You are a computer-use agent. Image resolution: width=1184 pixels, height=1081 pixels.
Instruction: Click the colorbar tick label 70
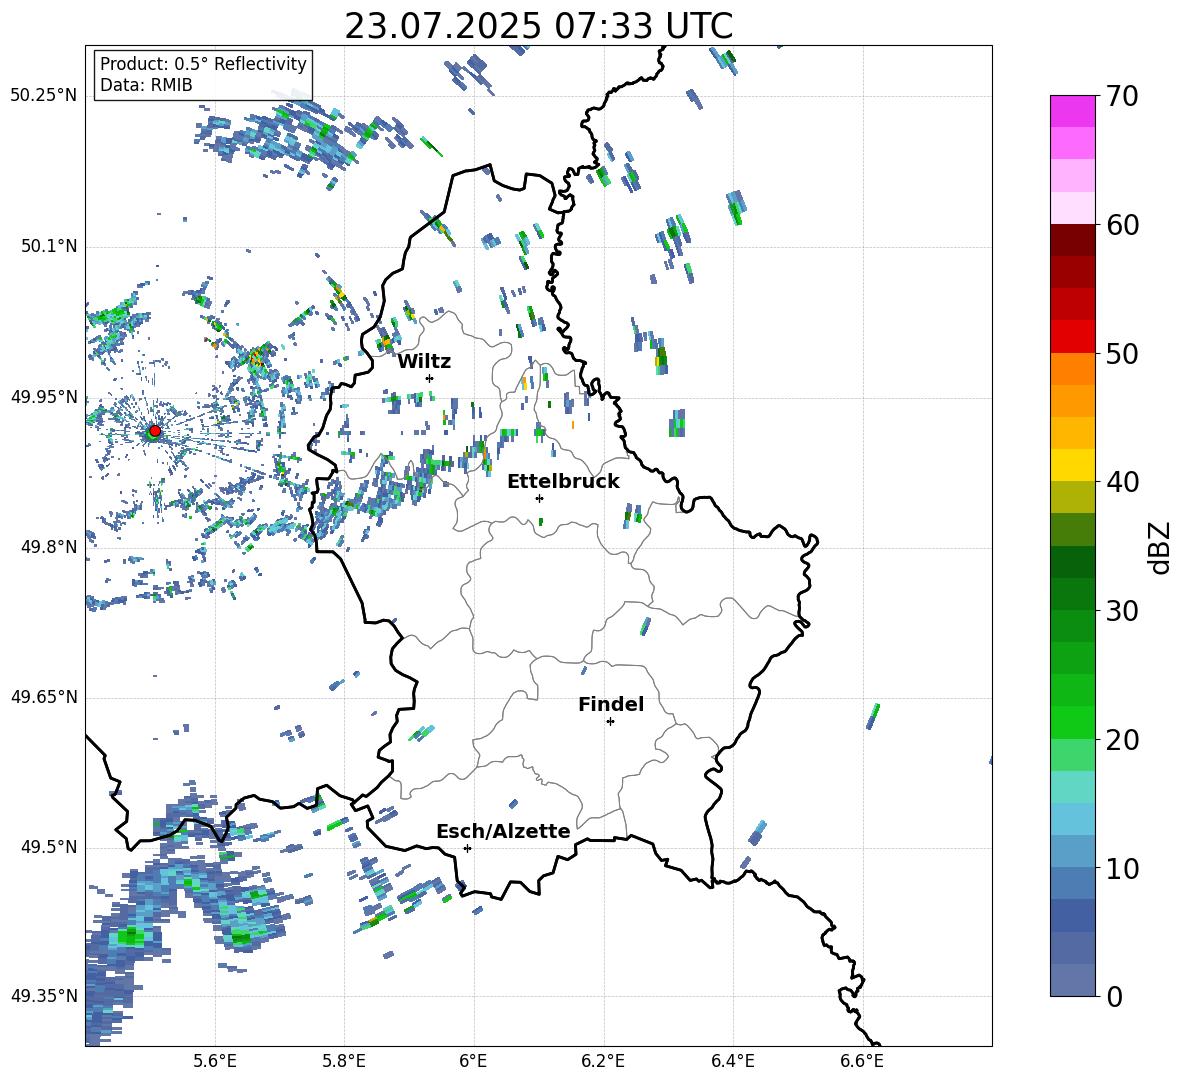click(1122, 97)
